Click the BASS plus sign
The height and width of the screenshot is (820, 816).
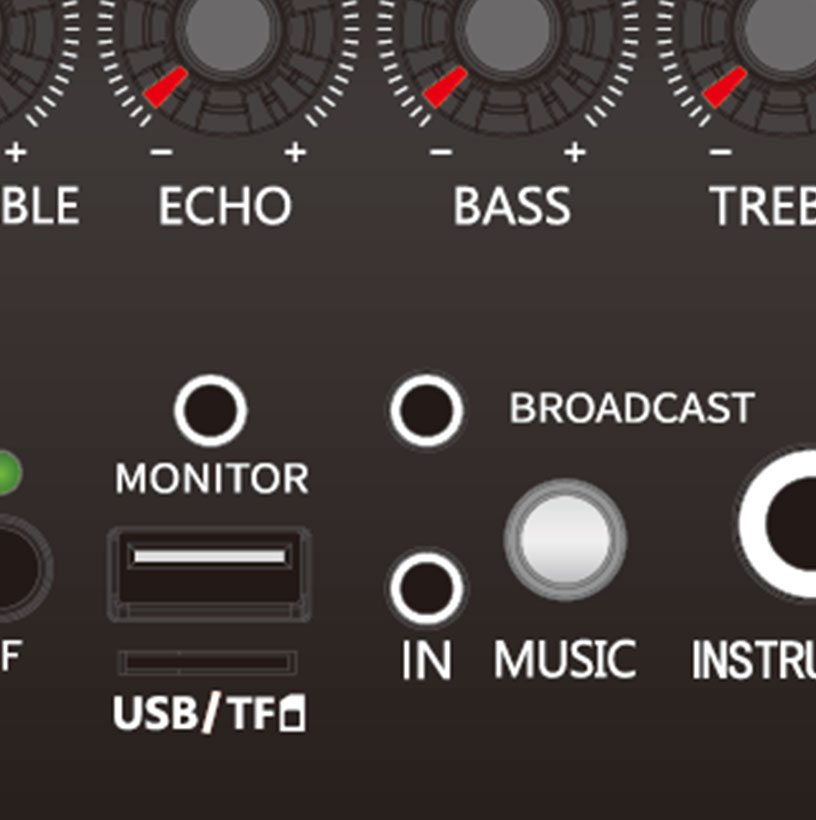(x=575, y=152)
